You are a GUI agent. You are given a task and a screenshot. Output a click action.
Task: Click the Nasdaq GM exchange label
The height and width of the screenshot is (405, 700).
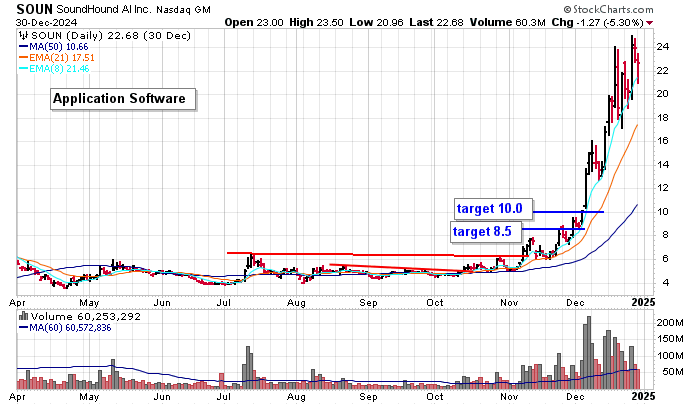pos(183,9)
